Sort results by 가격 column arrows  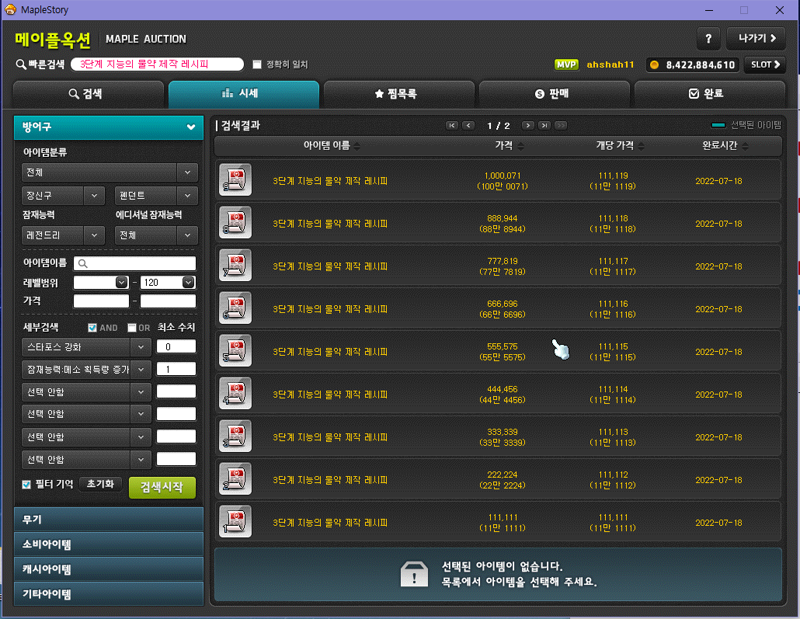point(520,146)
